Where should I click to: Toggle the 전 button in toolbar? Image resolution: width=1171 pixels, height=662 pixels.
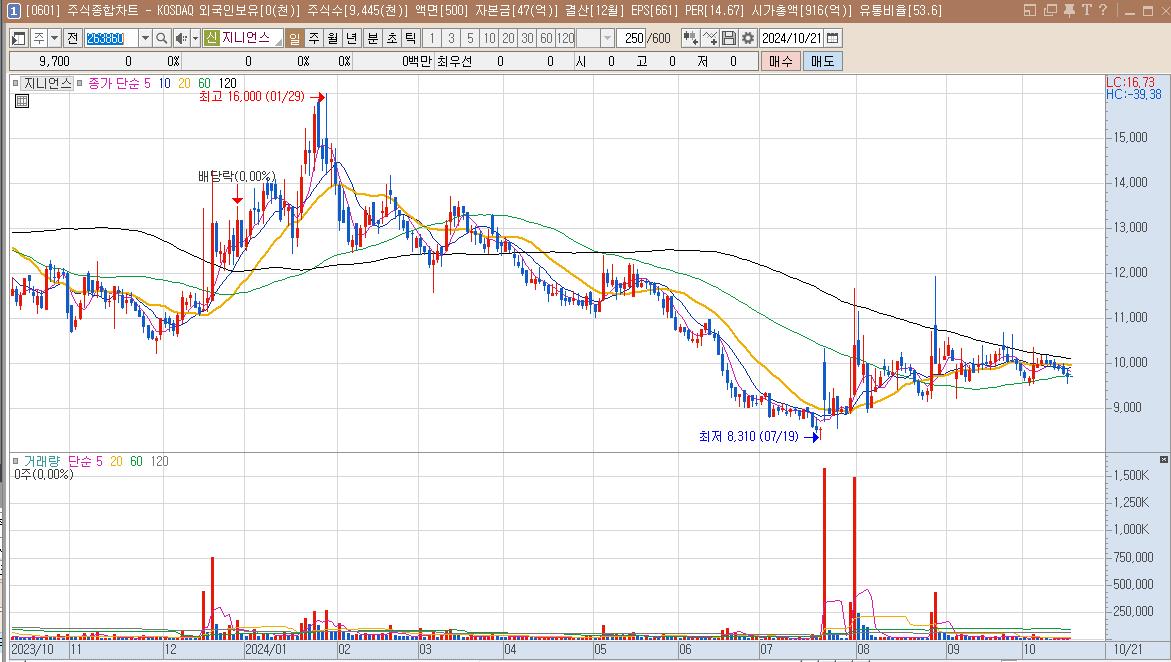(x=72, y=38)
